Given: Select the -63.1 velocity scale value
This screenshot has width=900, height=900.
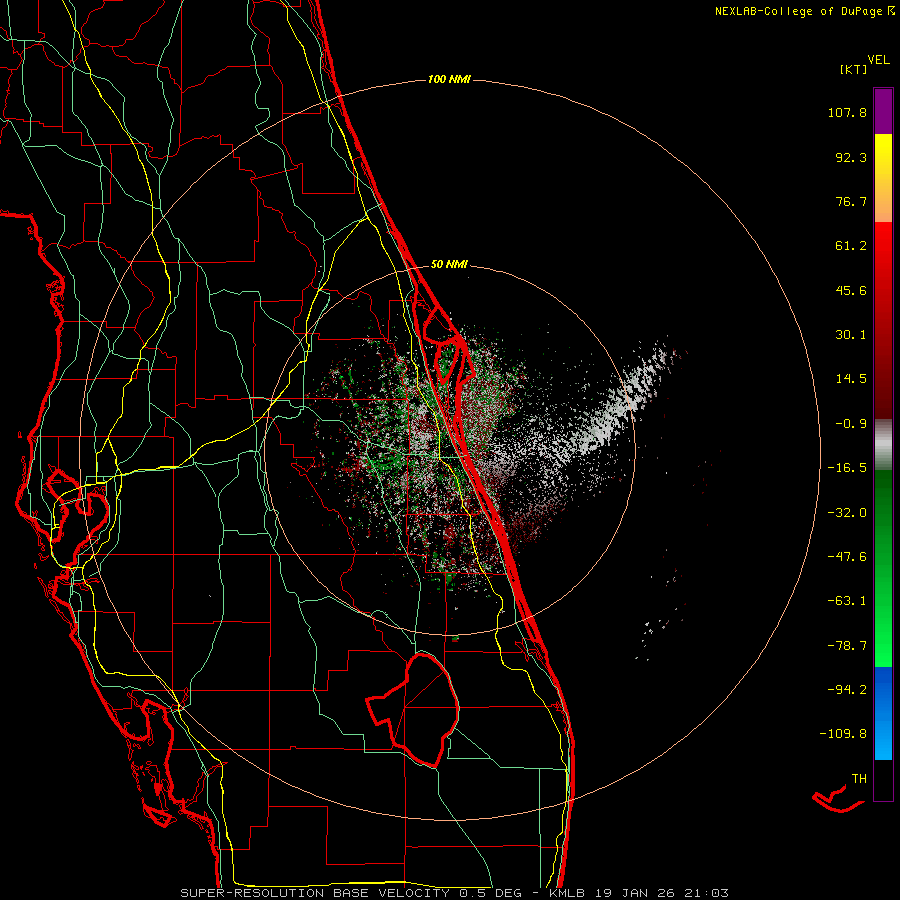Looking at the screenshot, I should 847,601.
